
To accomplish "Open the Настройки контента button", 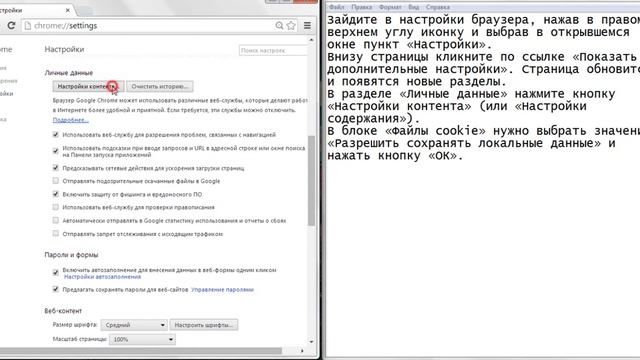I will click(x=88, y=87).
